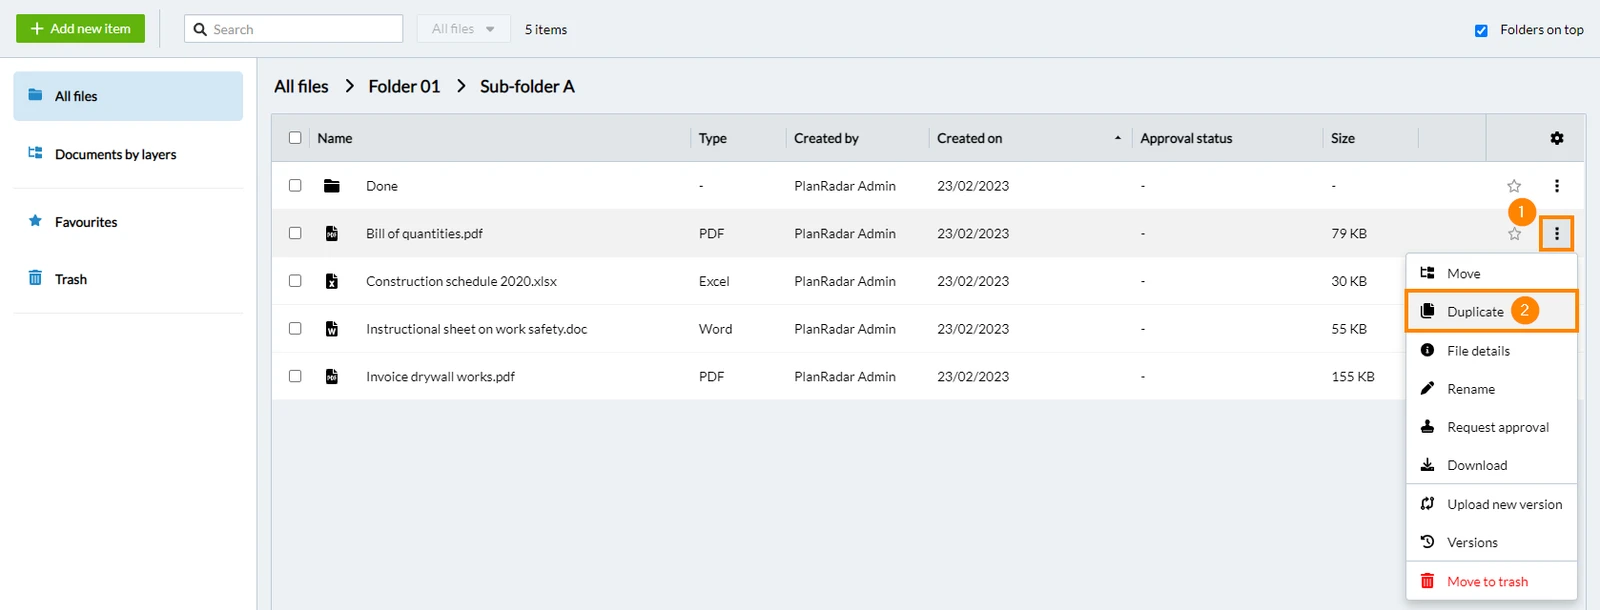The width and height of the screenshot is (1600, 610).
Task: Check the select-all checkbox in header
Action: (x=295, y=138)
